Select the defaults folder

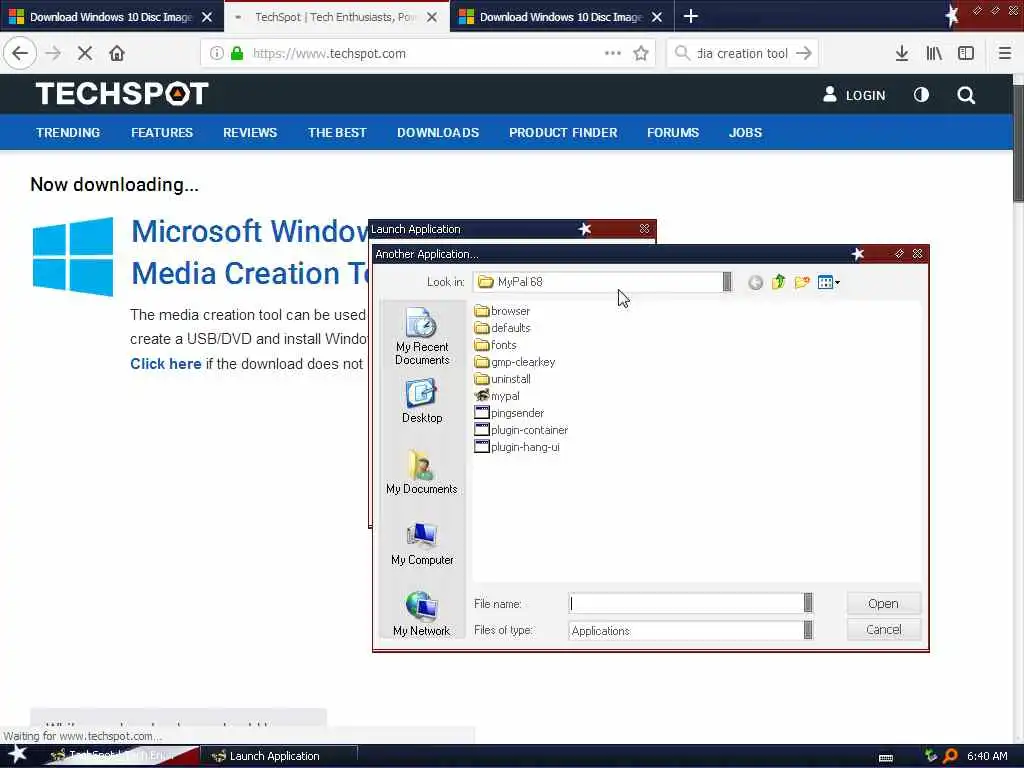pyautogui.click(x=502, y=328)
